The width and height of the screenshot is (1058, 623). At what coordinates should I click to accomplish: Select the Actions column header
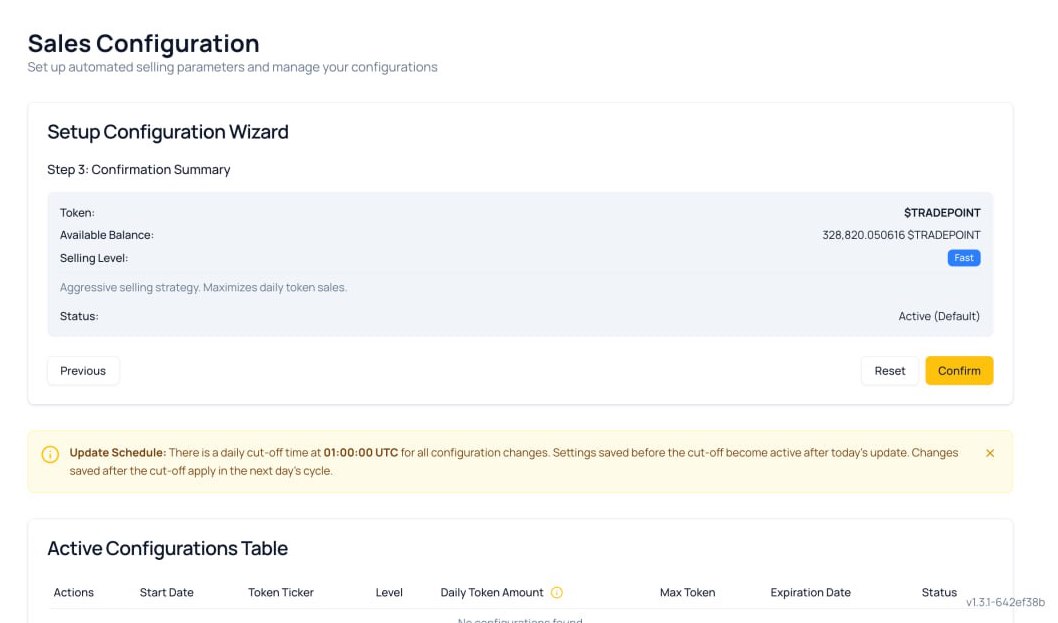click(x=74, y=592)
